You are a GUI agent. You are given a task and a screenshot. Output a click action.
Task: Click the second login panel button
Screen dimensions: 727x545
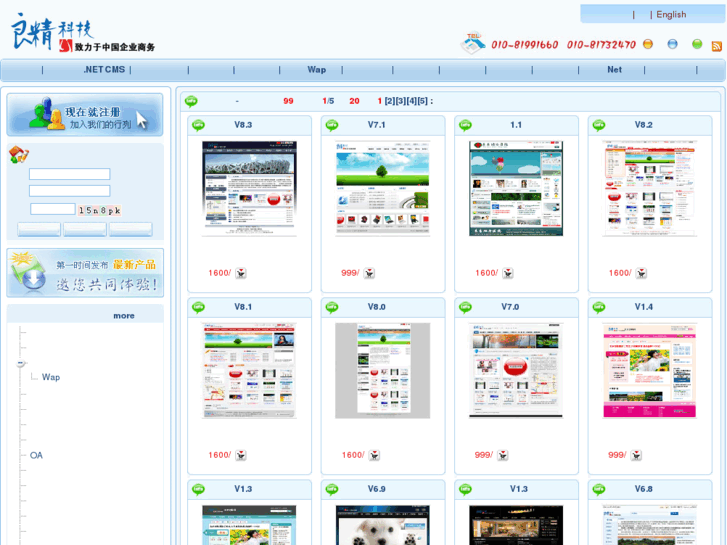click(x=85, y=229)
